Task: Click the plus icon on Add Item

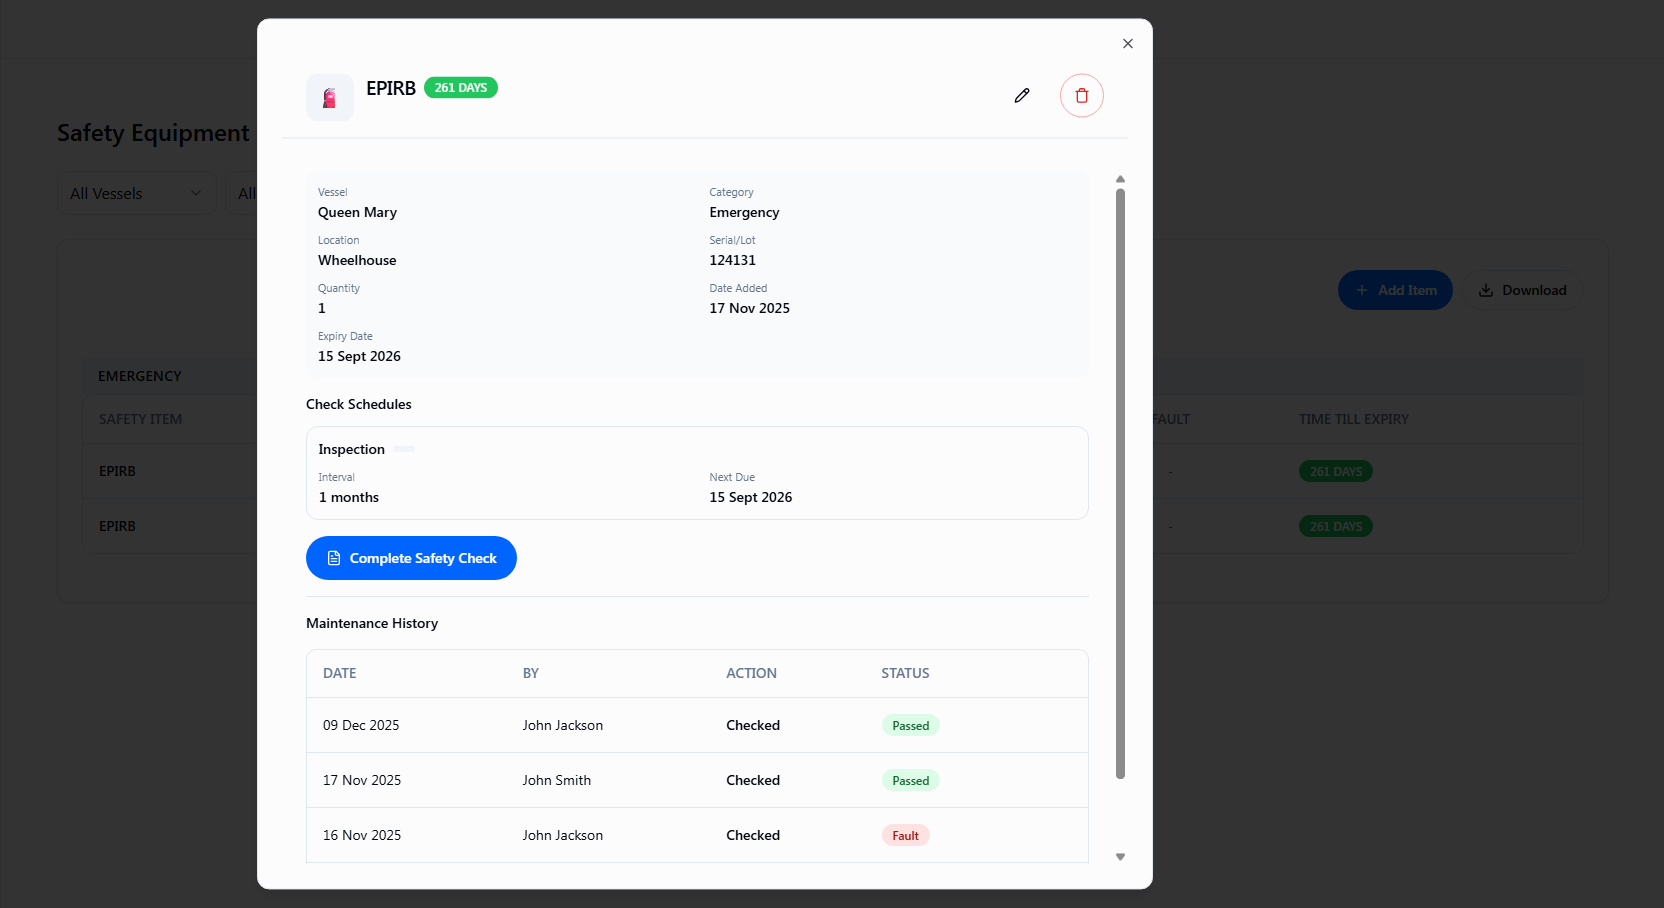Action: pos(1361,291)
